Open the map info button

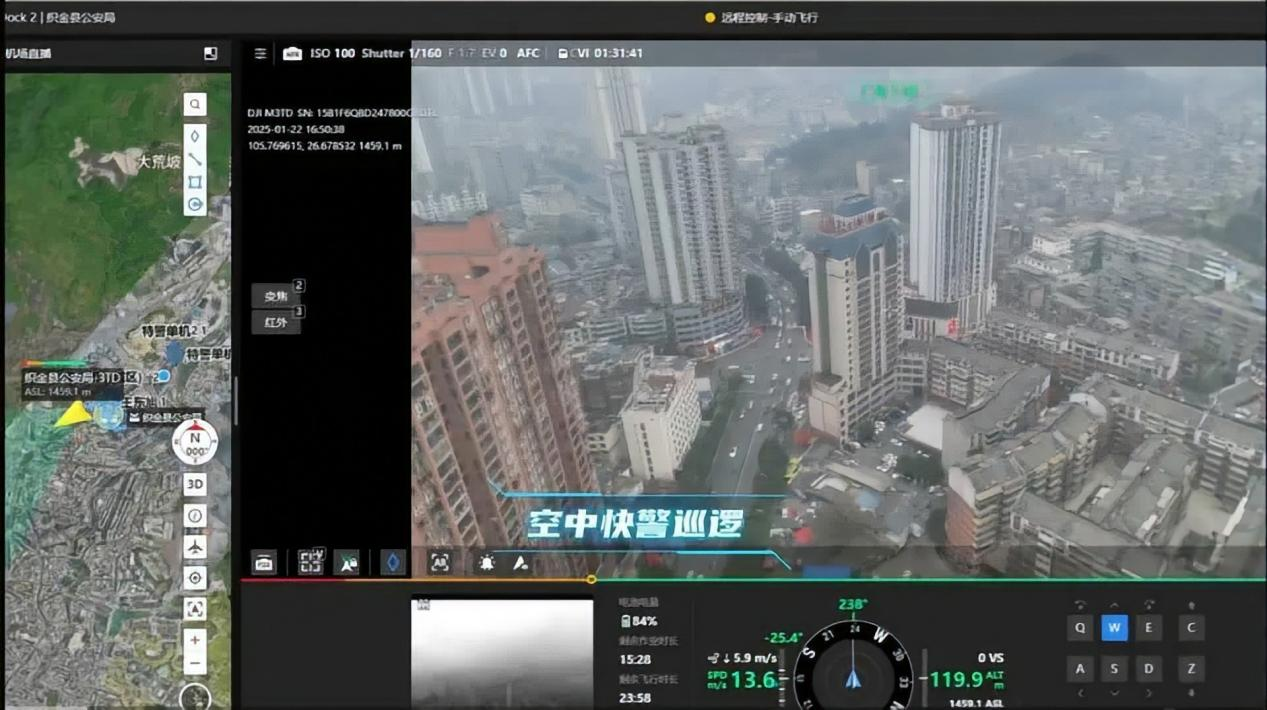195,516
